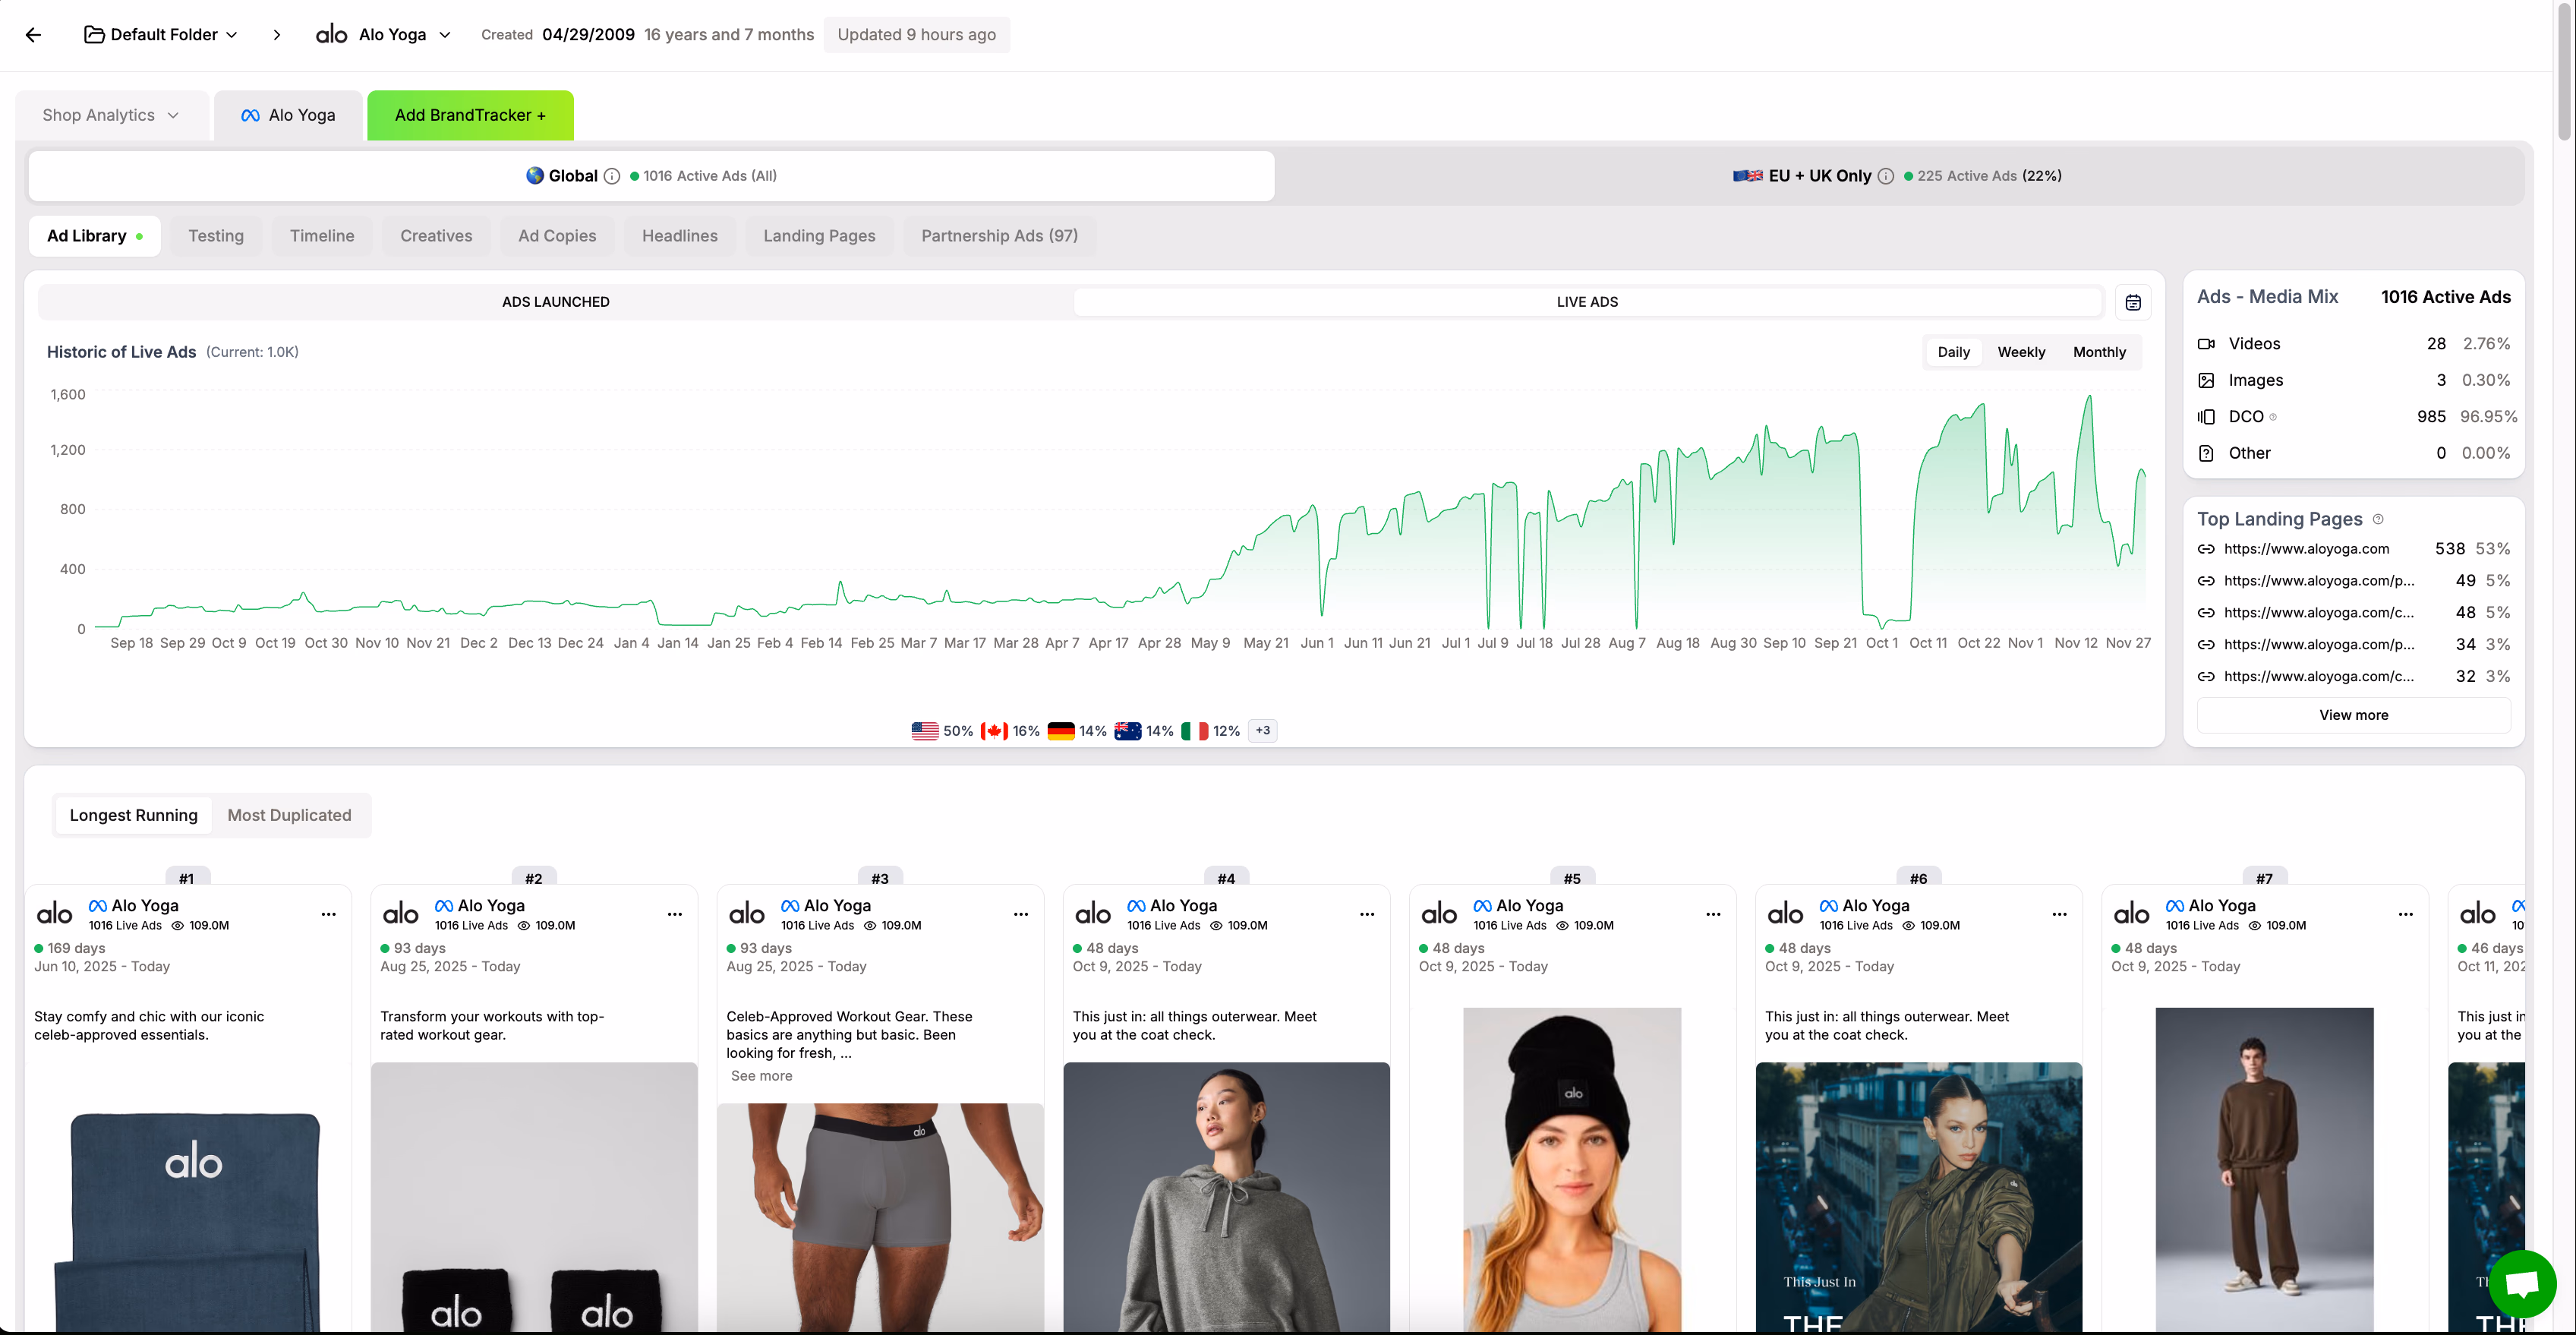Screen dimensions: 2576x1335
Task: Open the Shop Analytics dropdown
Action: coord(111,114)
